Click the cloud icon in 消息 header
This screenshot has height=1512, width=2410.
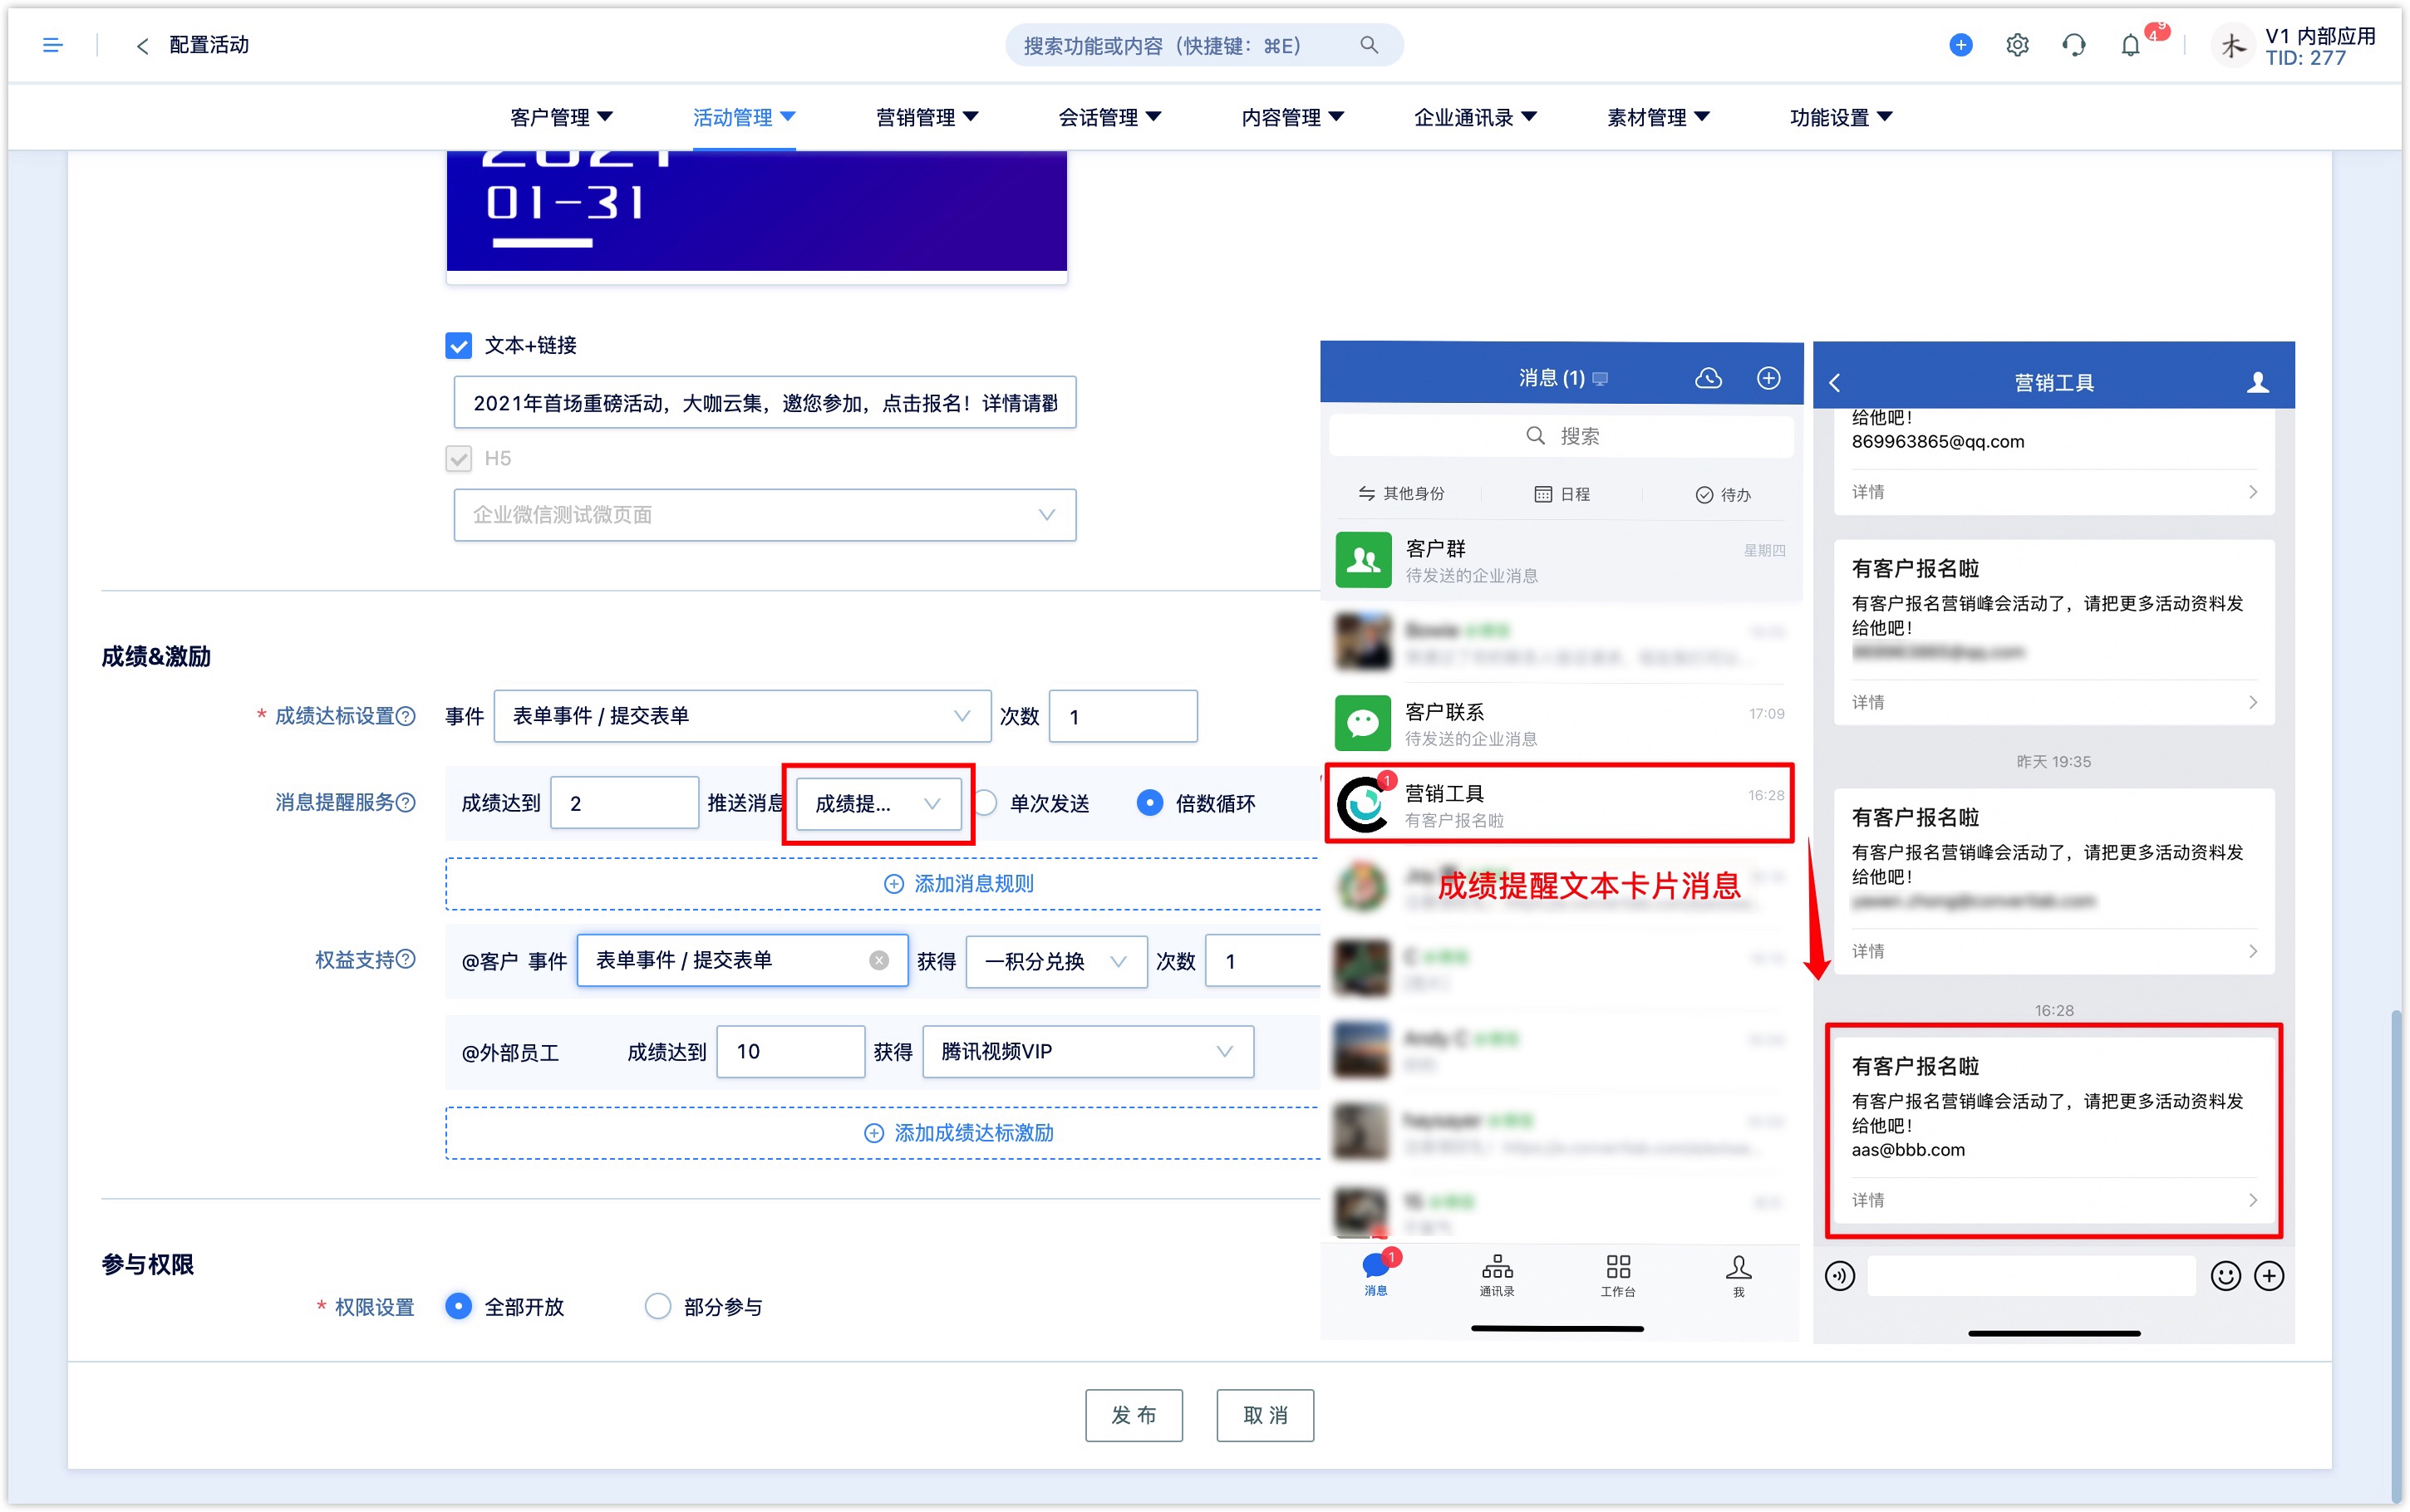click(x=1708, y=378)
